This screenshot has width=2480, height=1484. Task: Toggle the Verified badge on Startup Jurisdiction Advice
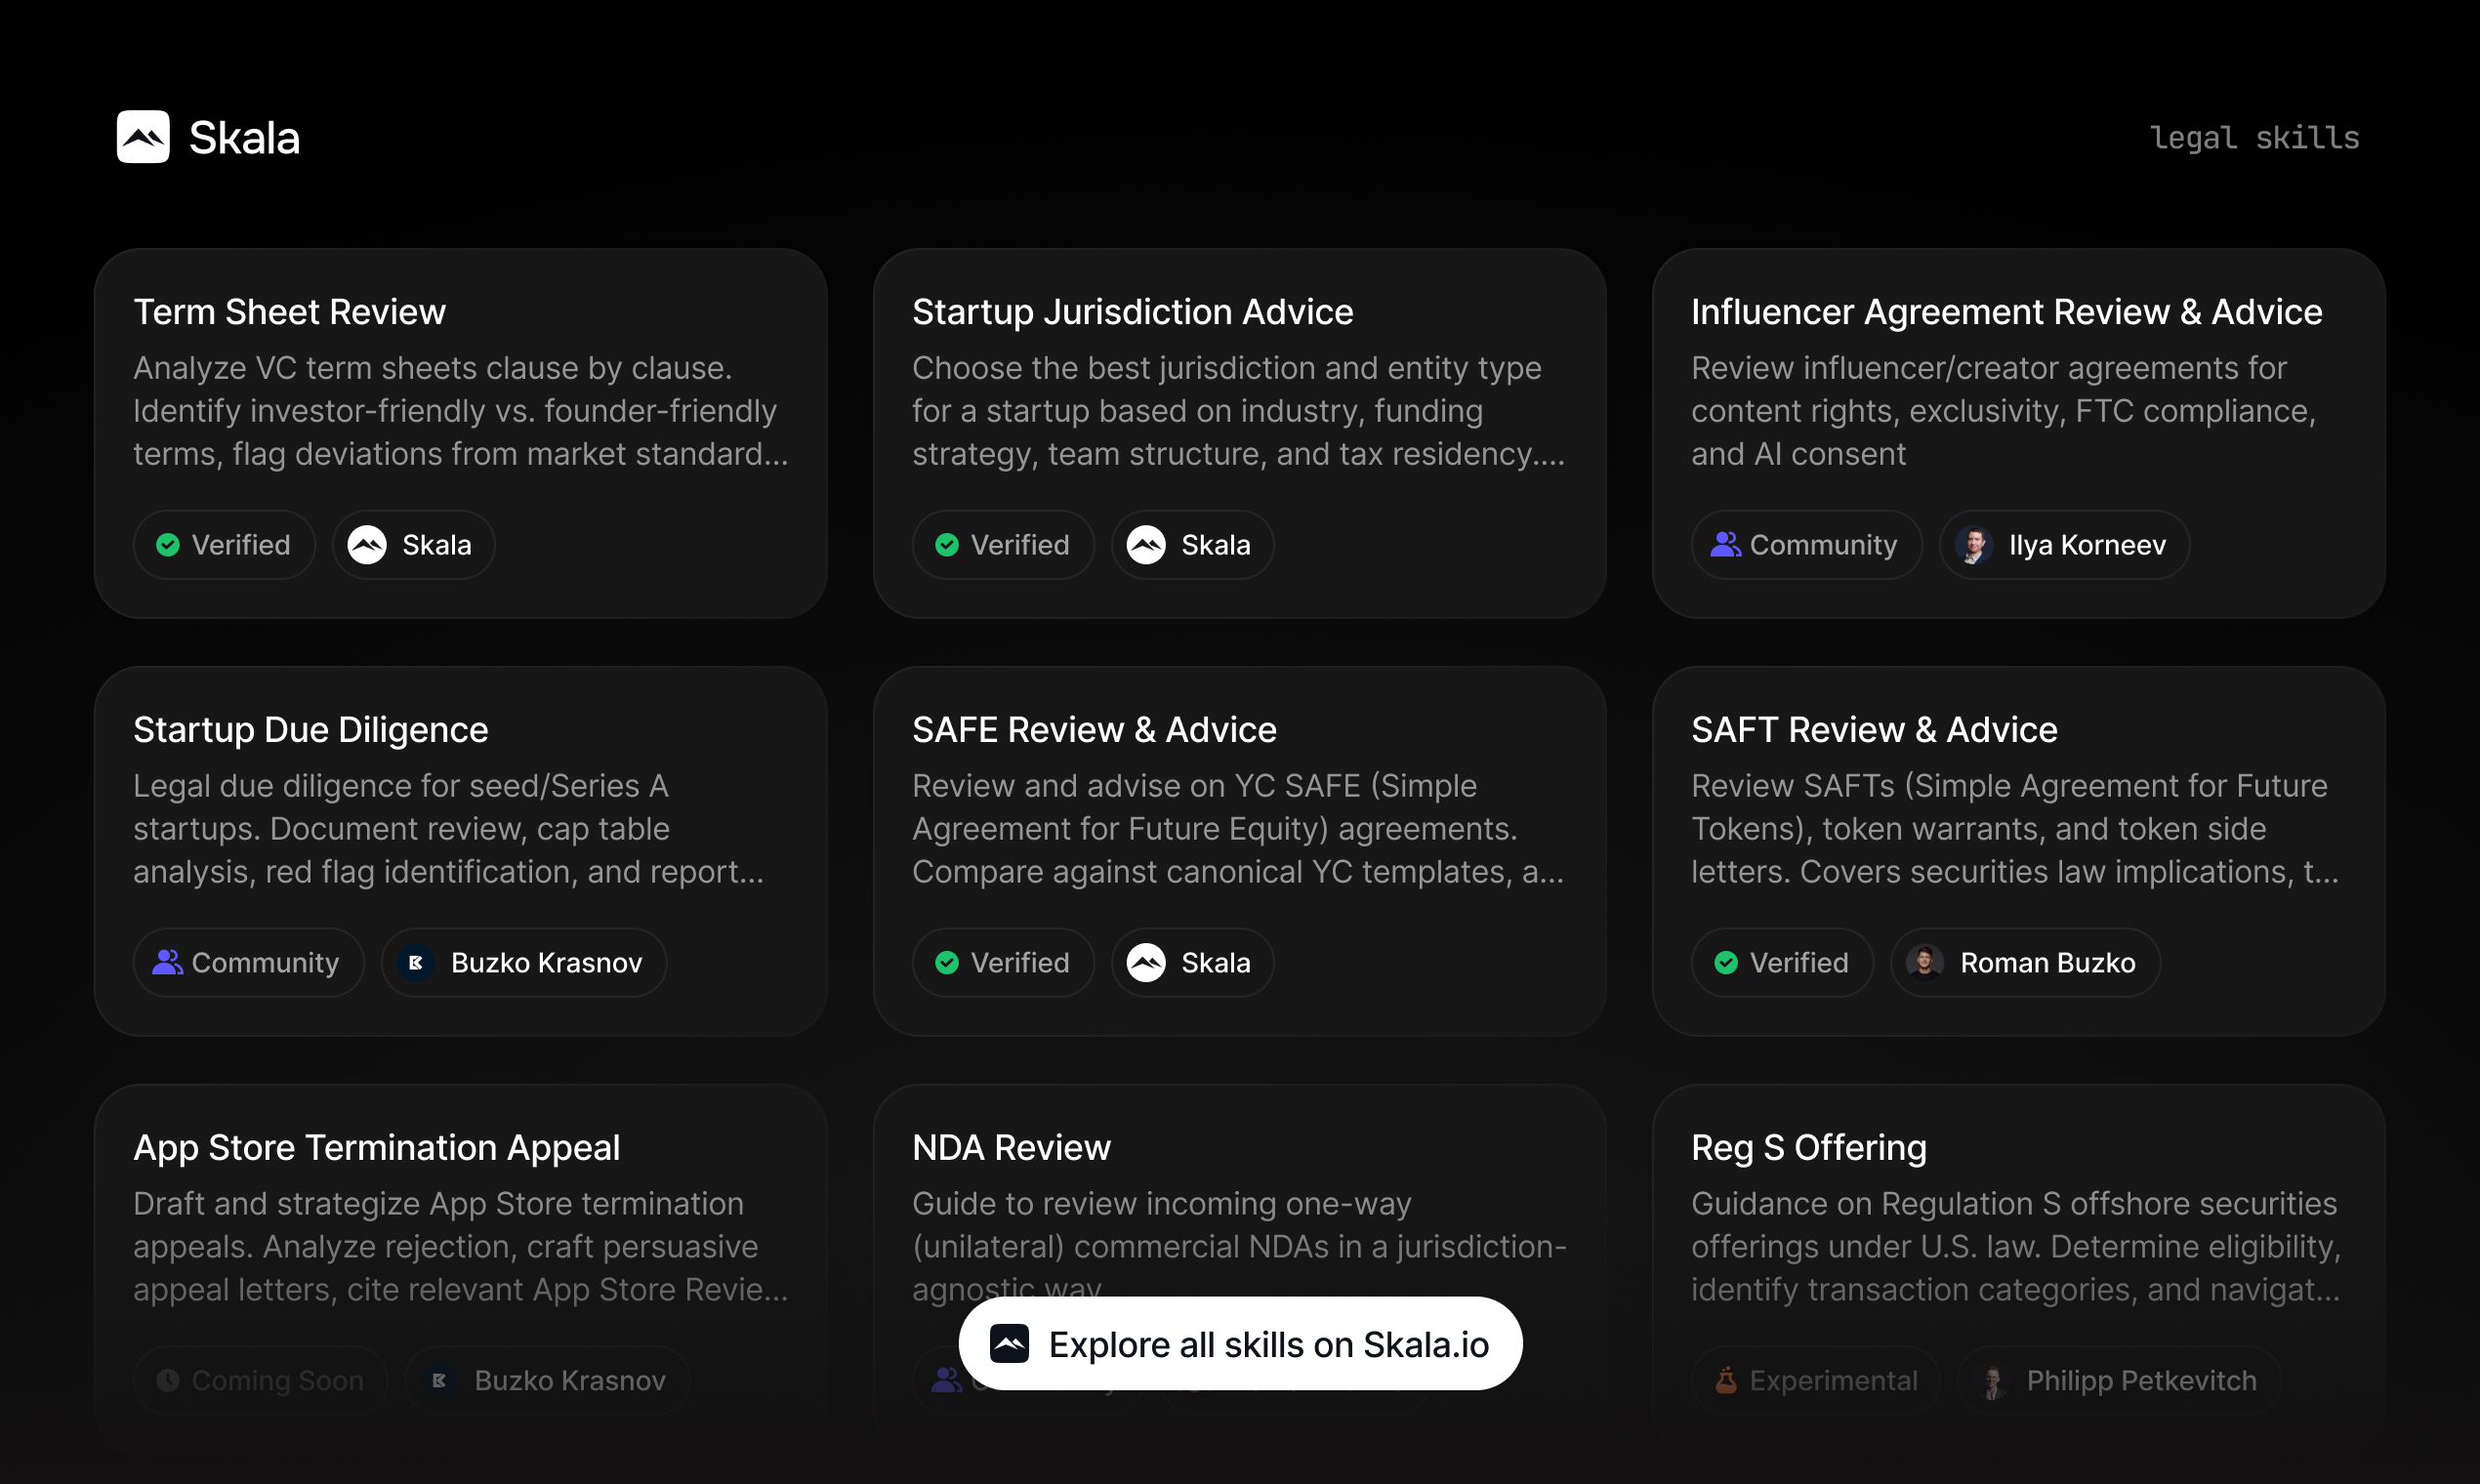coord(1003,545)
